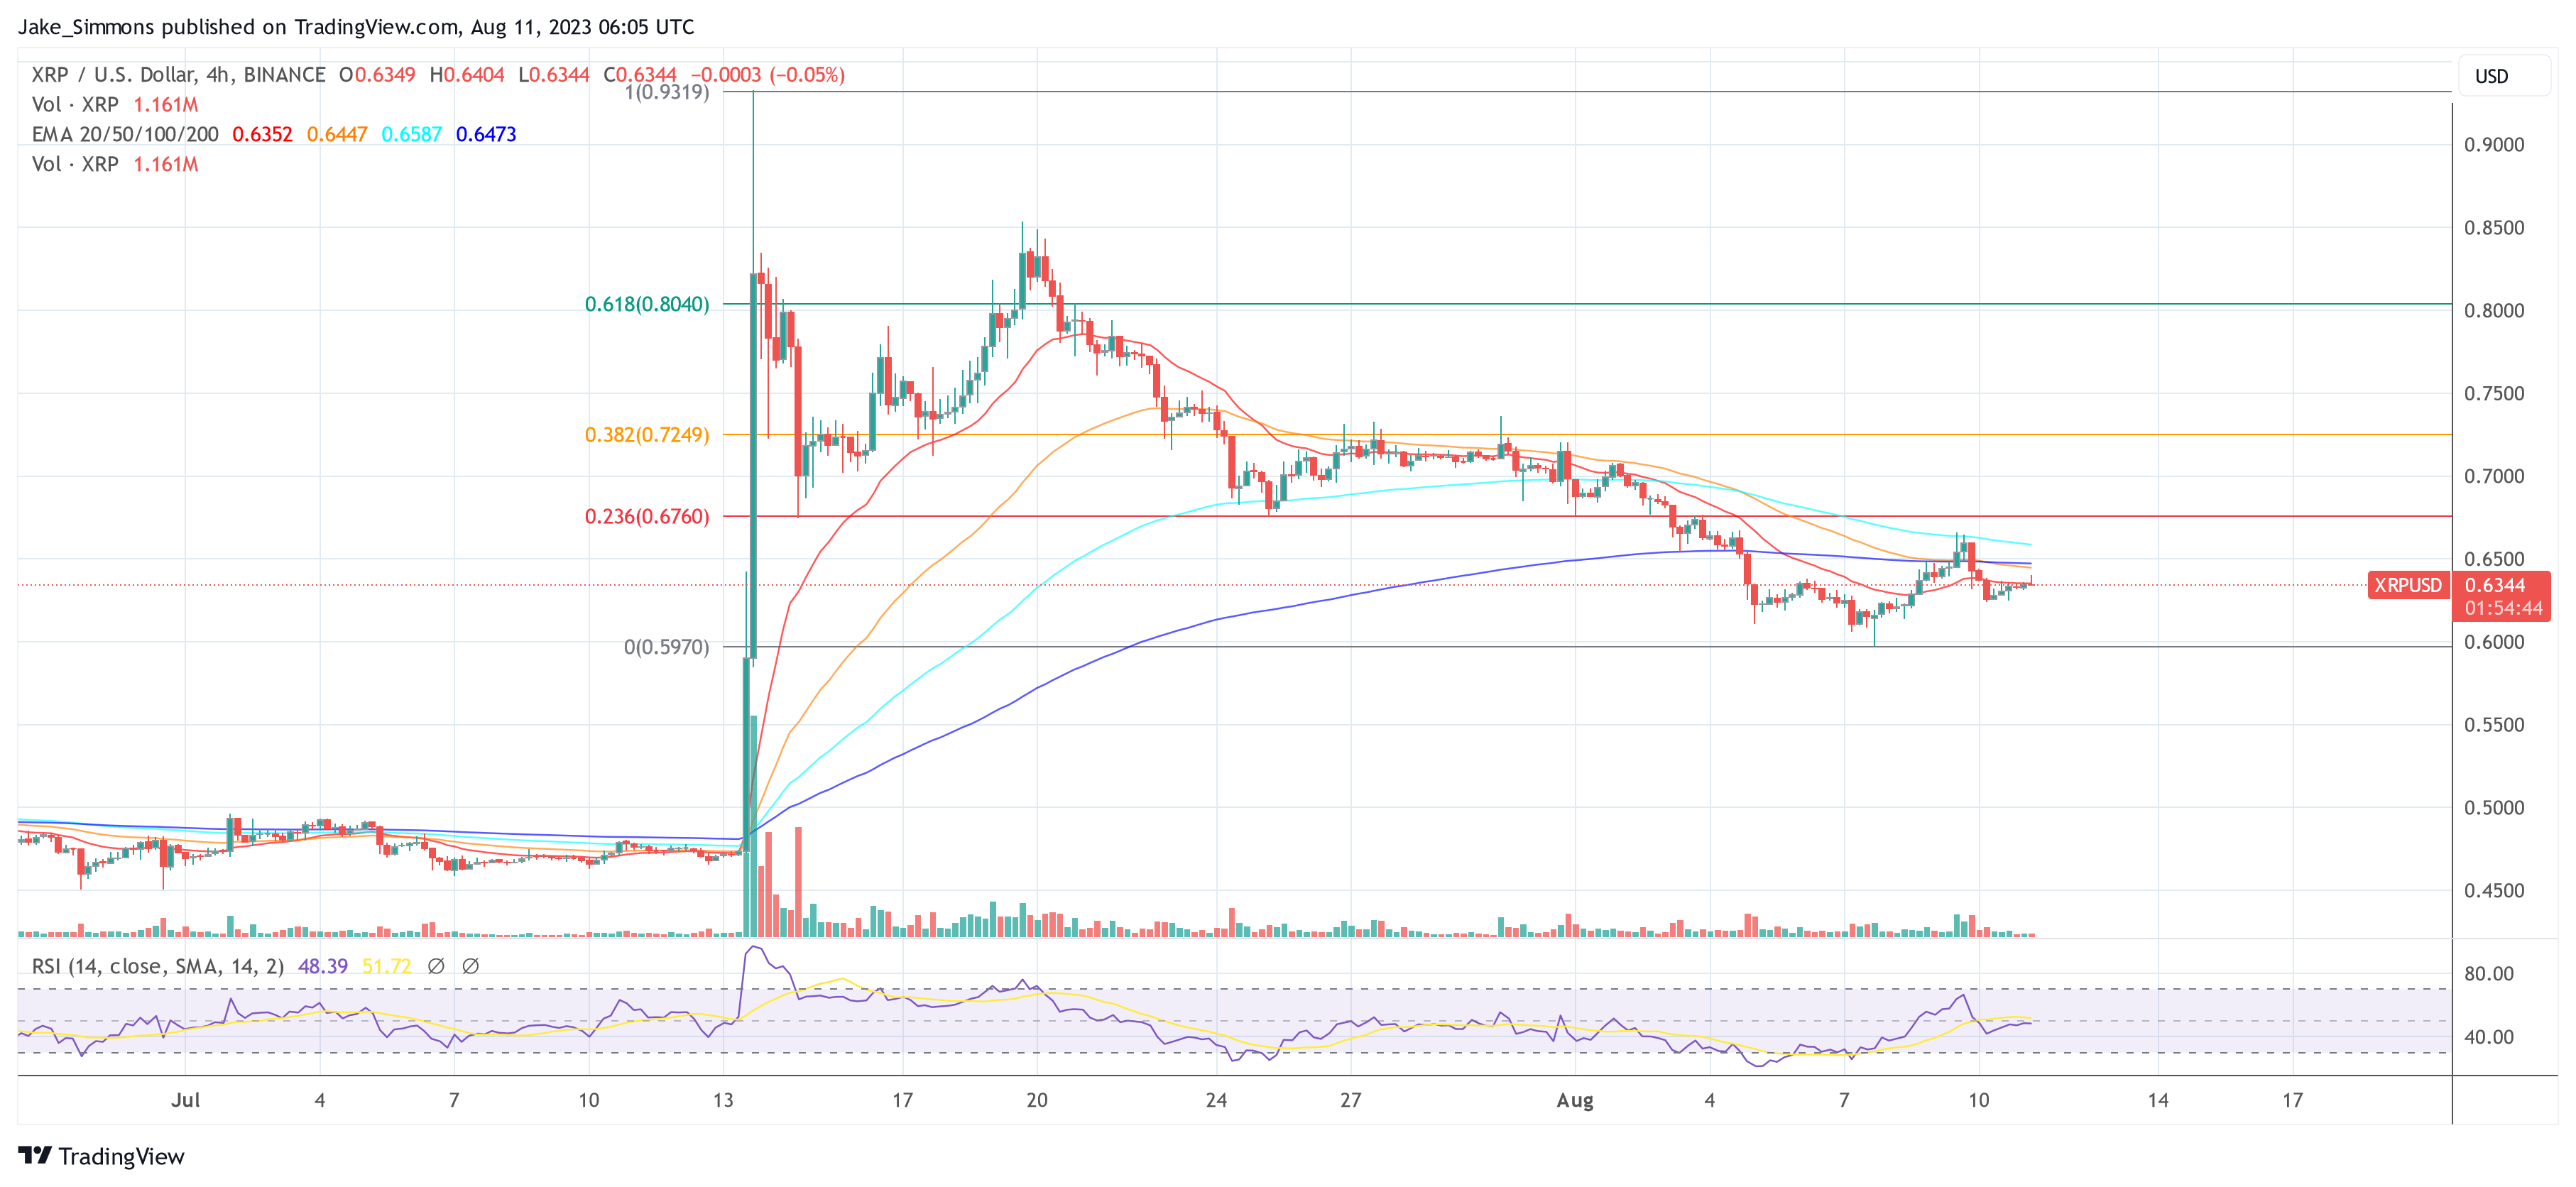Click the 0.618(0.8040) Fibonacci level label

[x=647, y=304]
